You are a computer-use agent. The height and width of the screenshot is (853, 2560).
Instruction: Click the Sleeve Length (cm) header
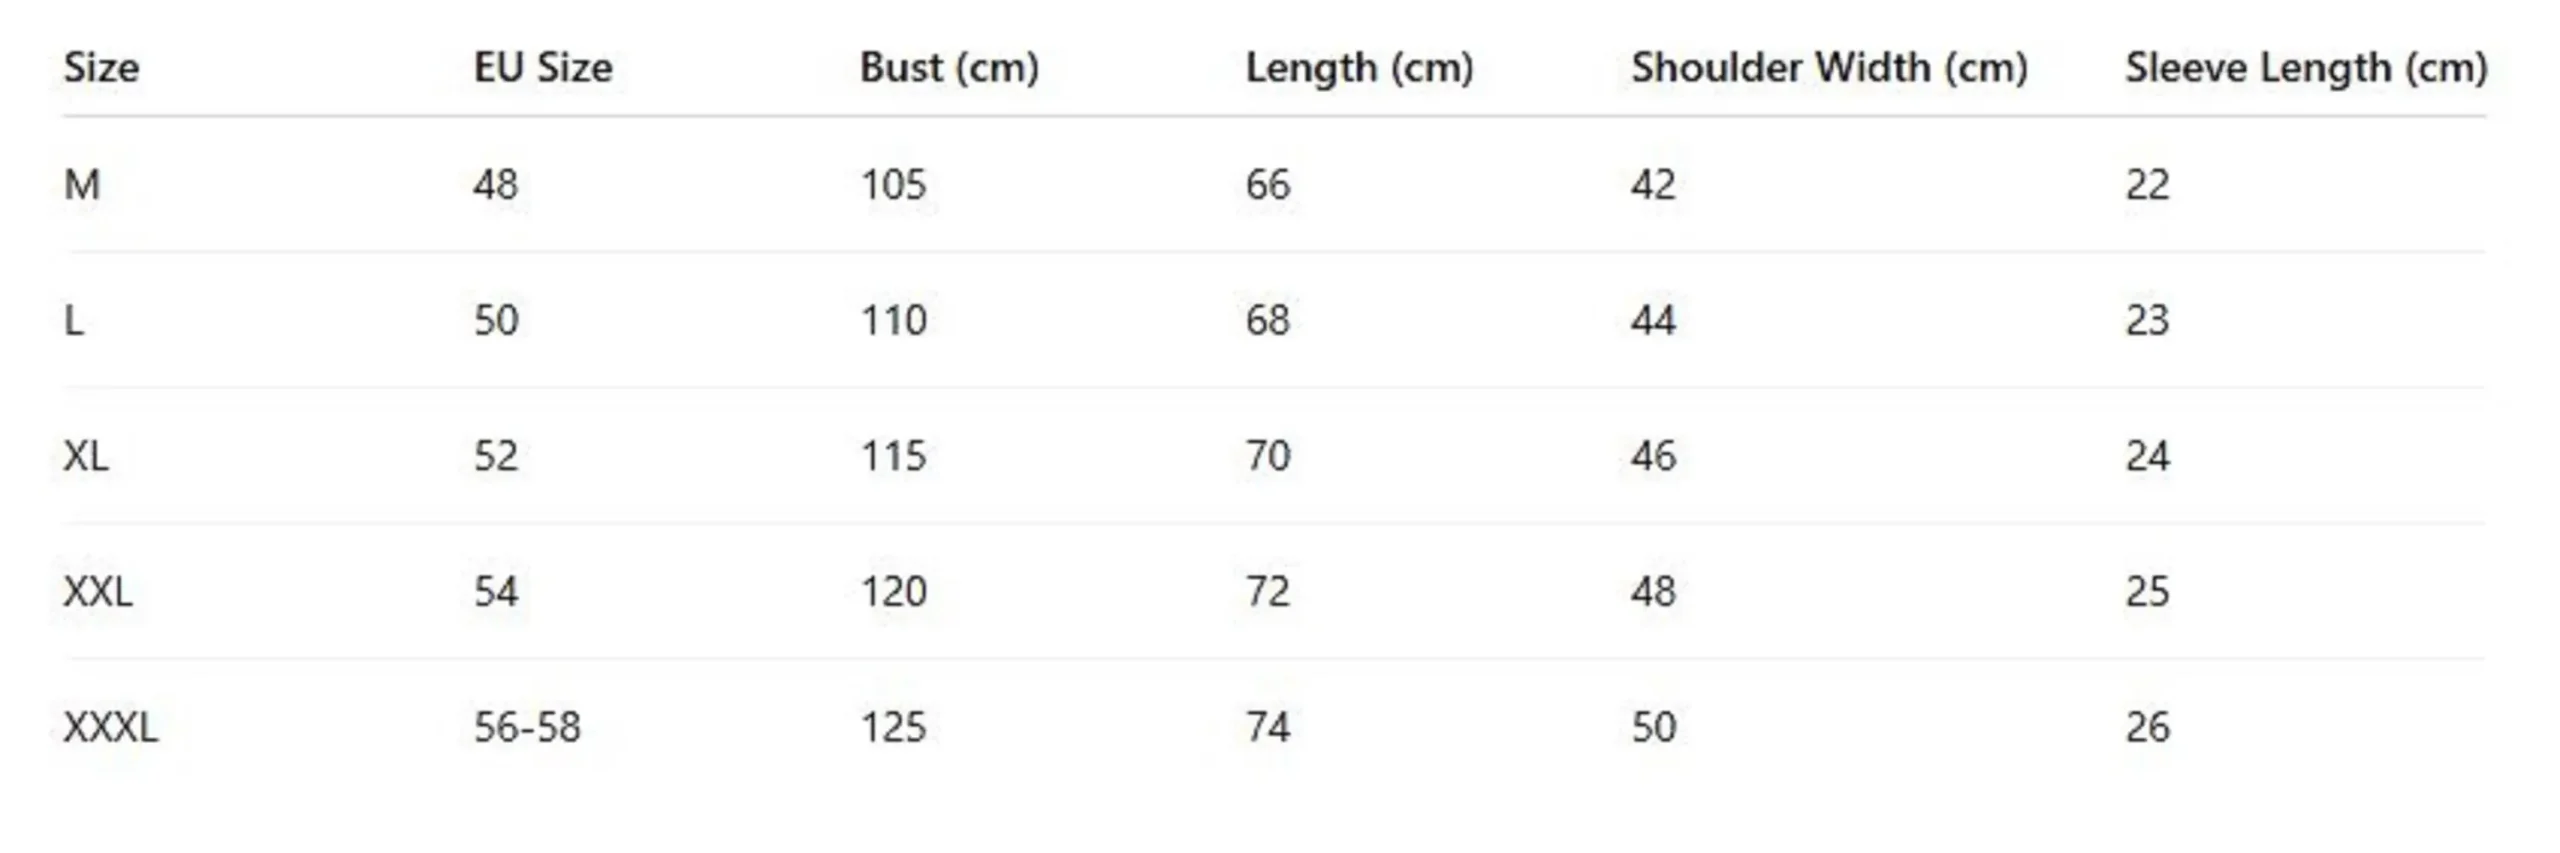coord(2306,68)
